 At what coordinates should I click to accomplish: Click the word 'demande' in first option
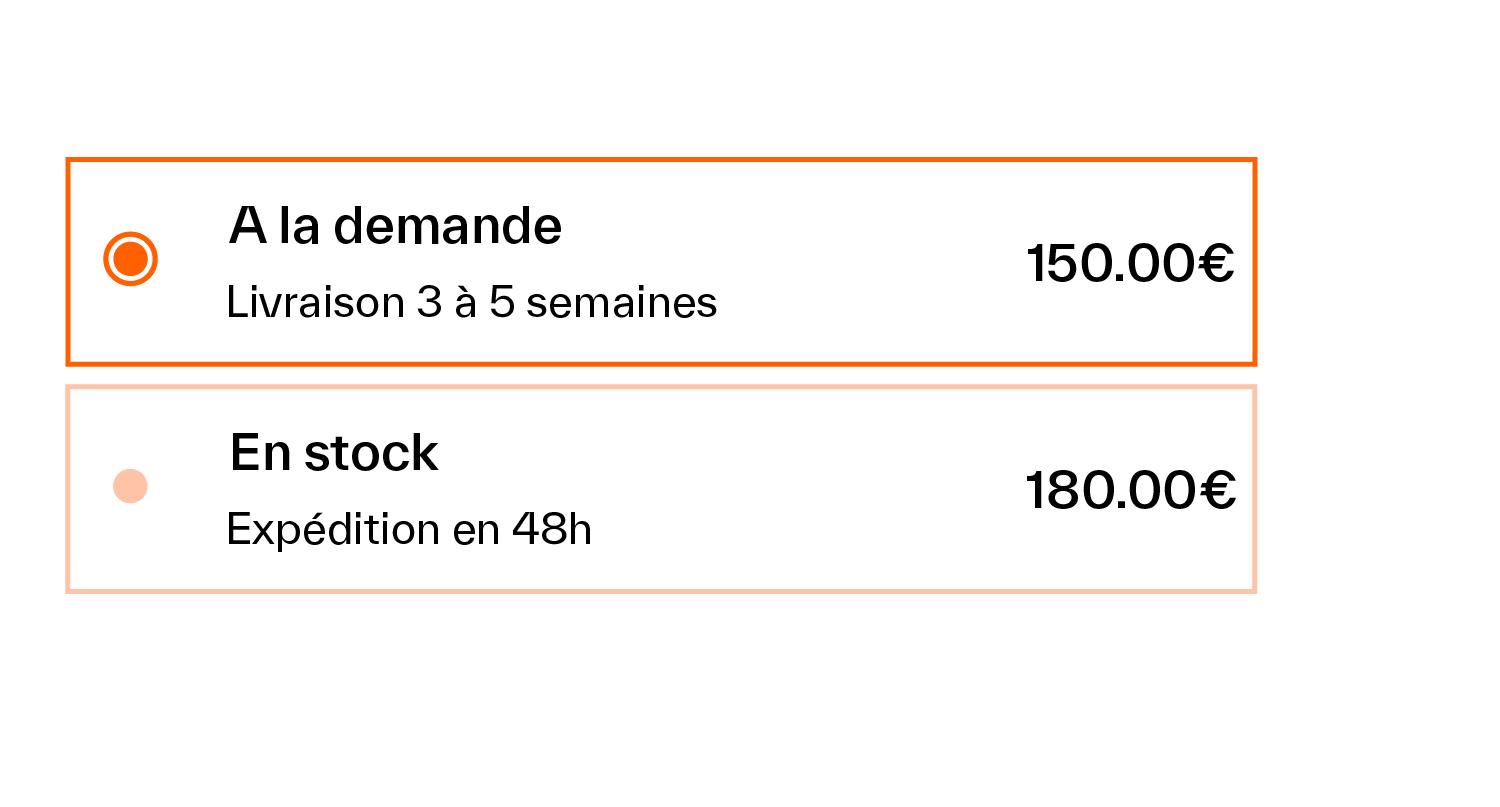click(x=447, y=225)
